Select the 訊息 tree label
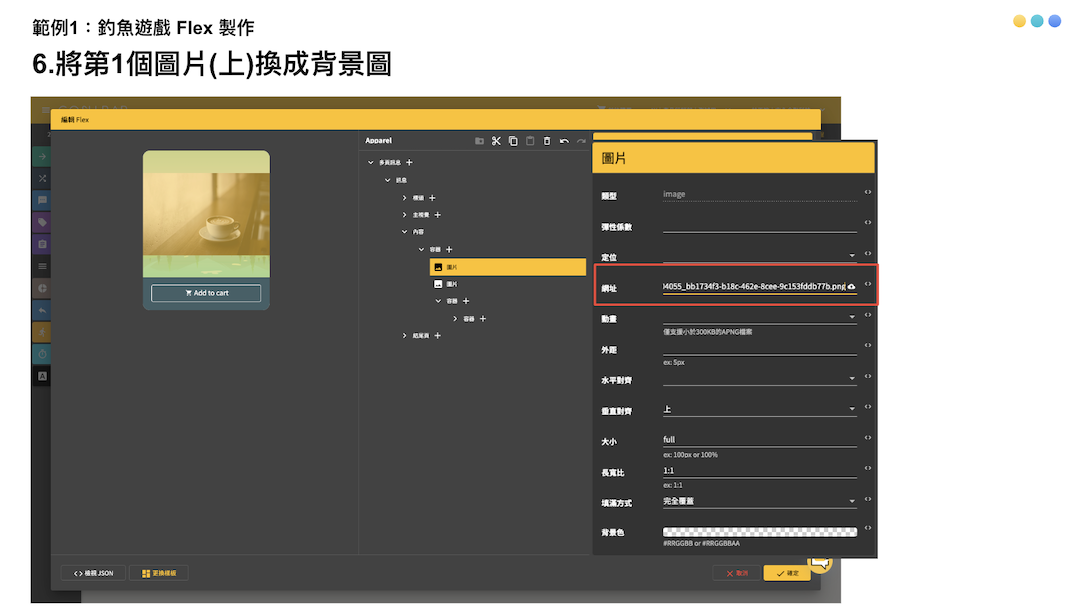This screenshot has height=614, width=1080. 402,181
